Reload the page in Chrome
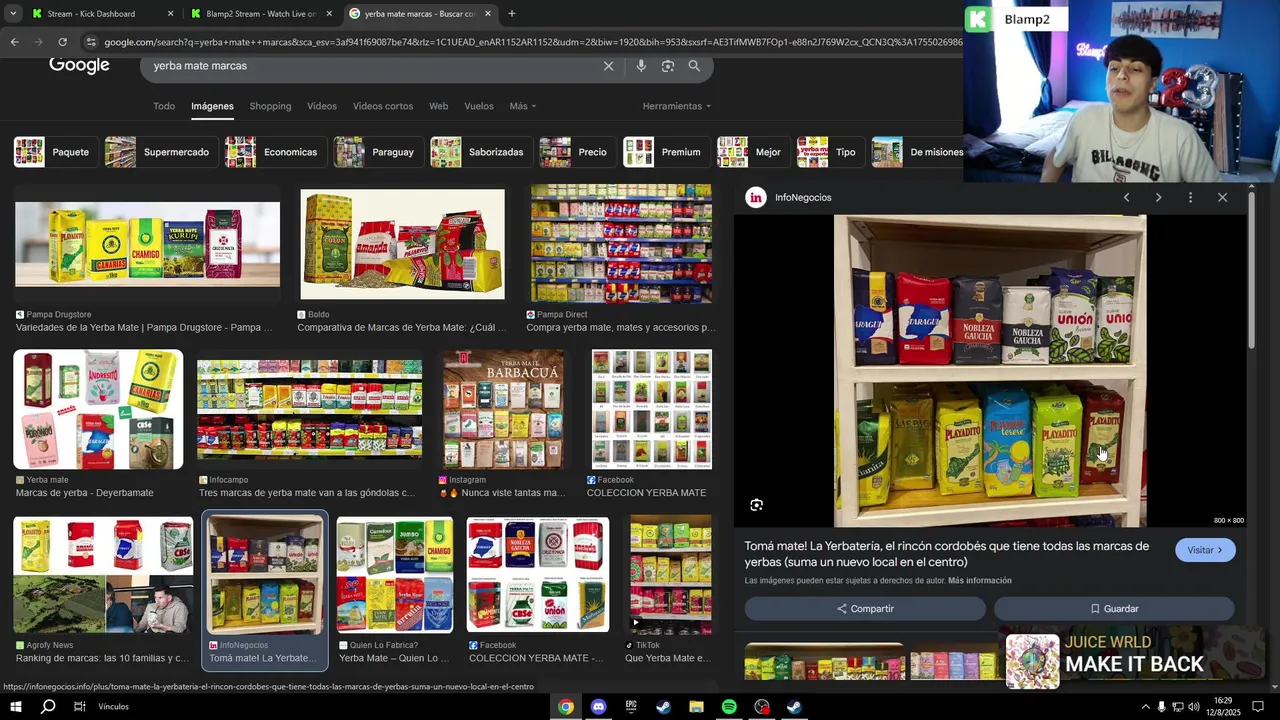 tap(62, 42)
